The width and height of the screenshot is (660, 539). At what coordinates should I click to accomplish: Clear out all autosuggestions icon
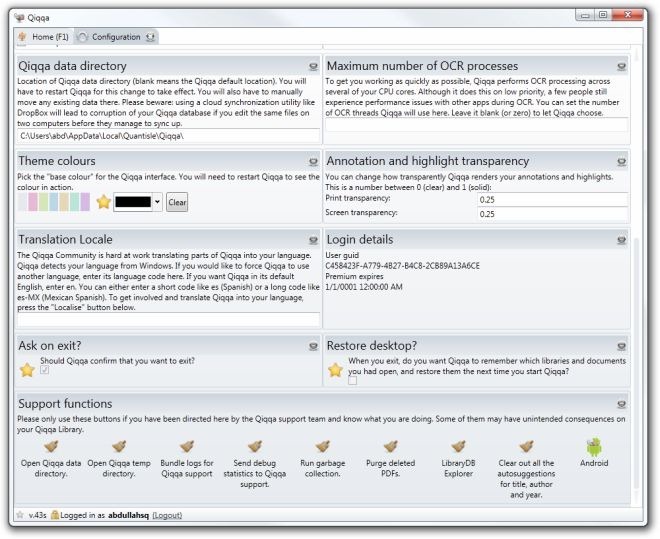[x=526, y=446]
